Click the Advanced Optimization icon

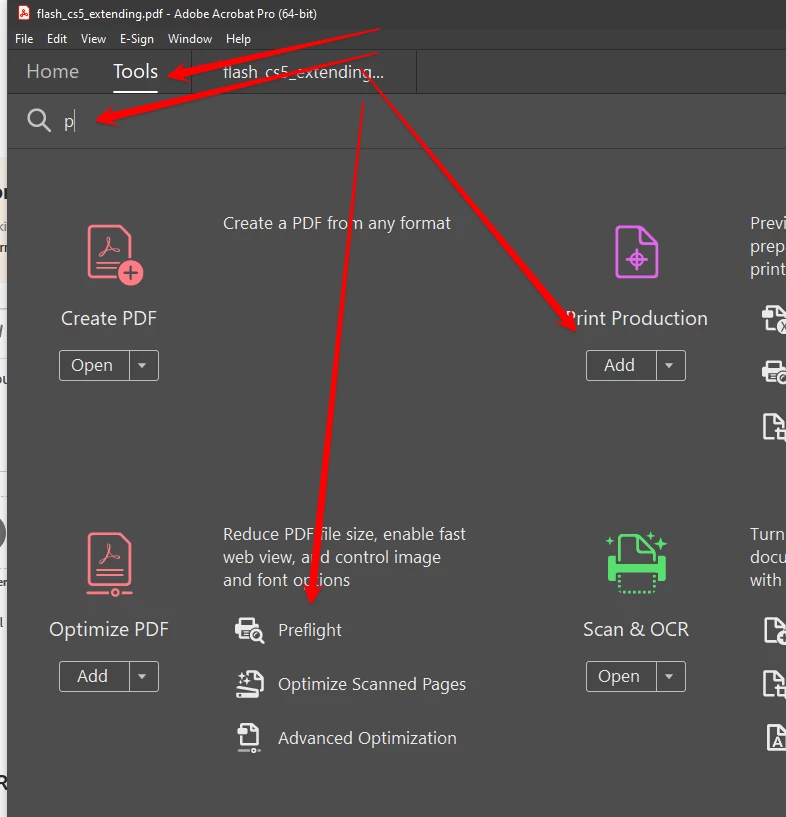coord(249,738)
